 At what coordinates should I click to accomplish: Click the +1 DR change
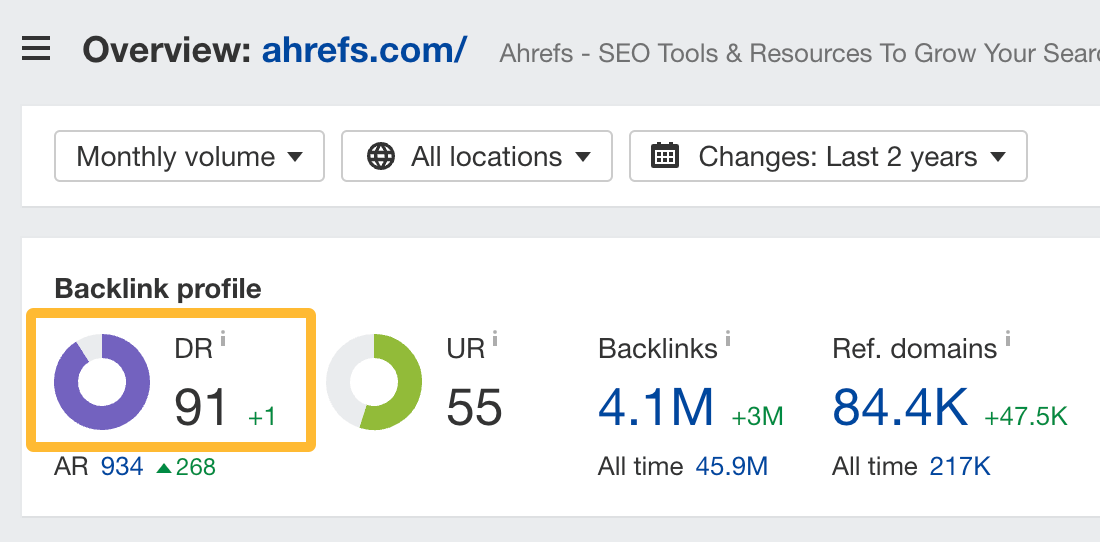click(262, 417)
